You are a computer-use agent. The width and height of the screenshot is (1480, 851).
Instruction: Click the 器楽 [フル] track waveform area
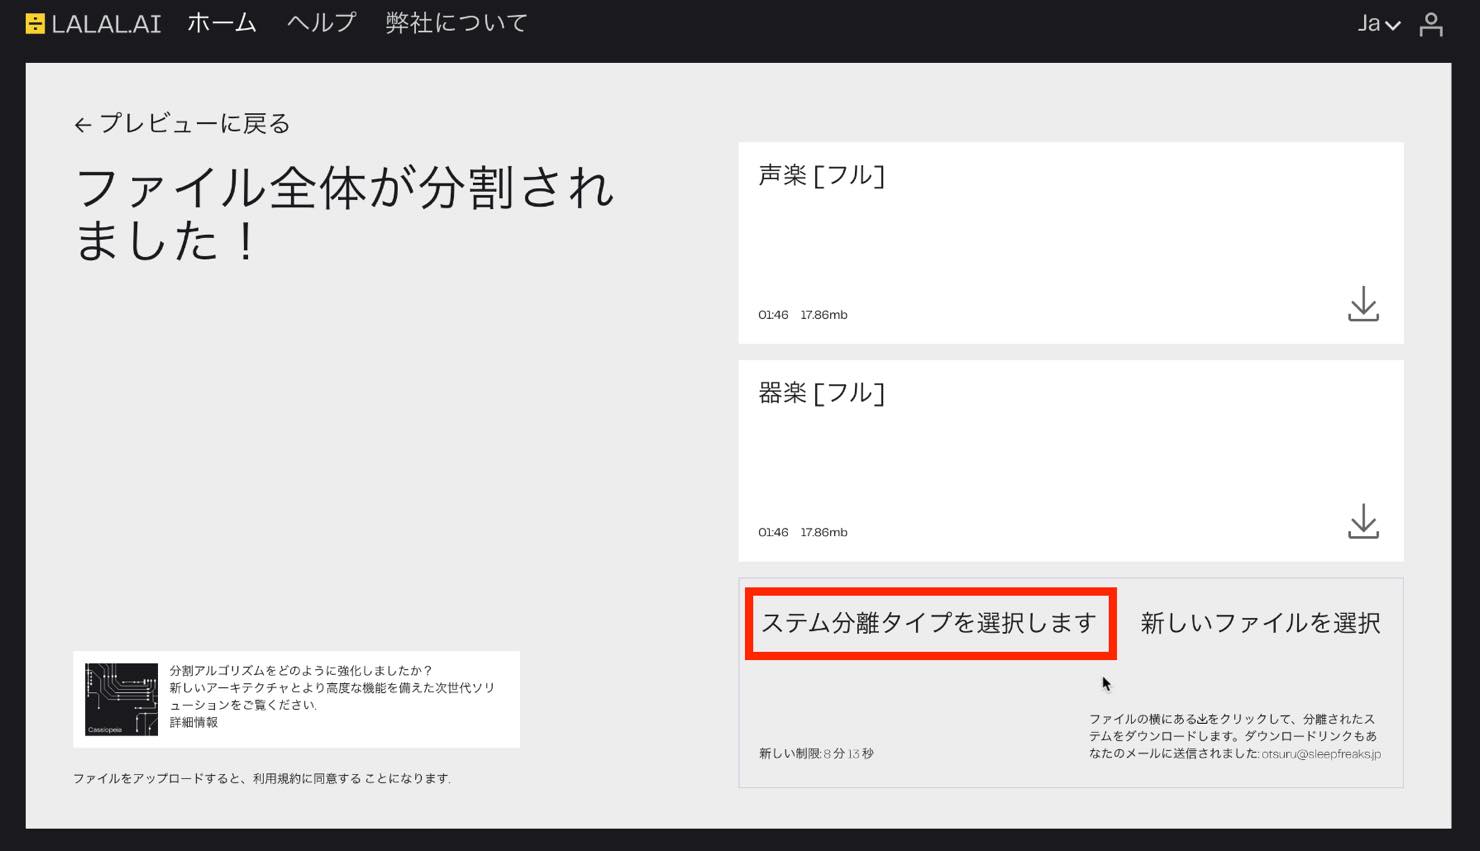(x=1070, y=462)
